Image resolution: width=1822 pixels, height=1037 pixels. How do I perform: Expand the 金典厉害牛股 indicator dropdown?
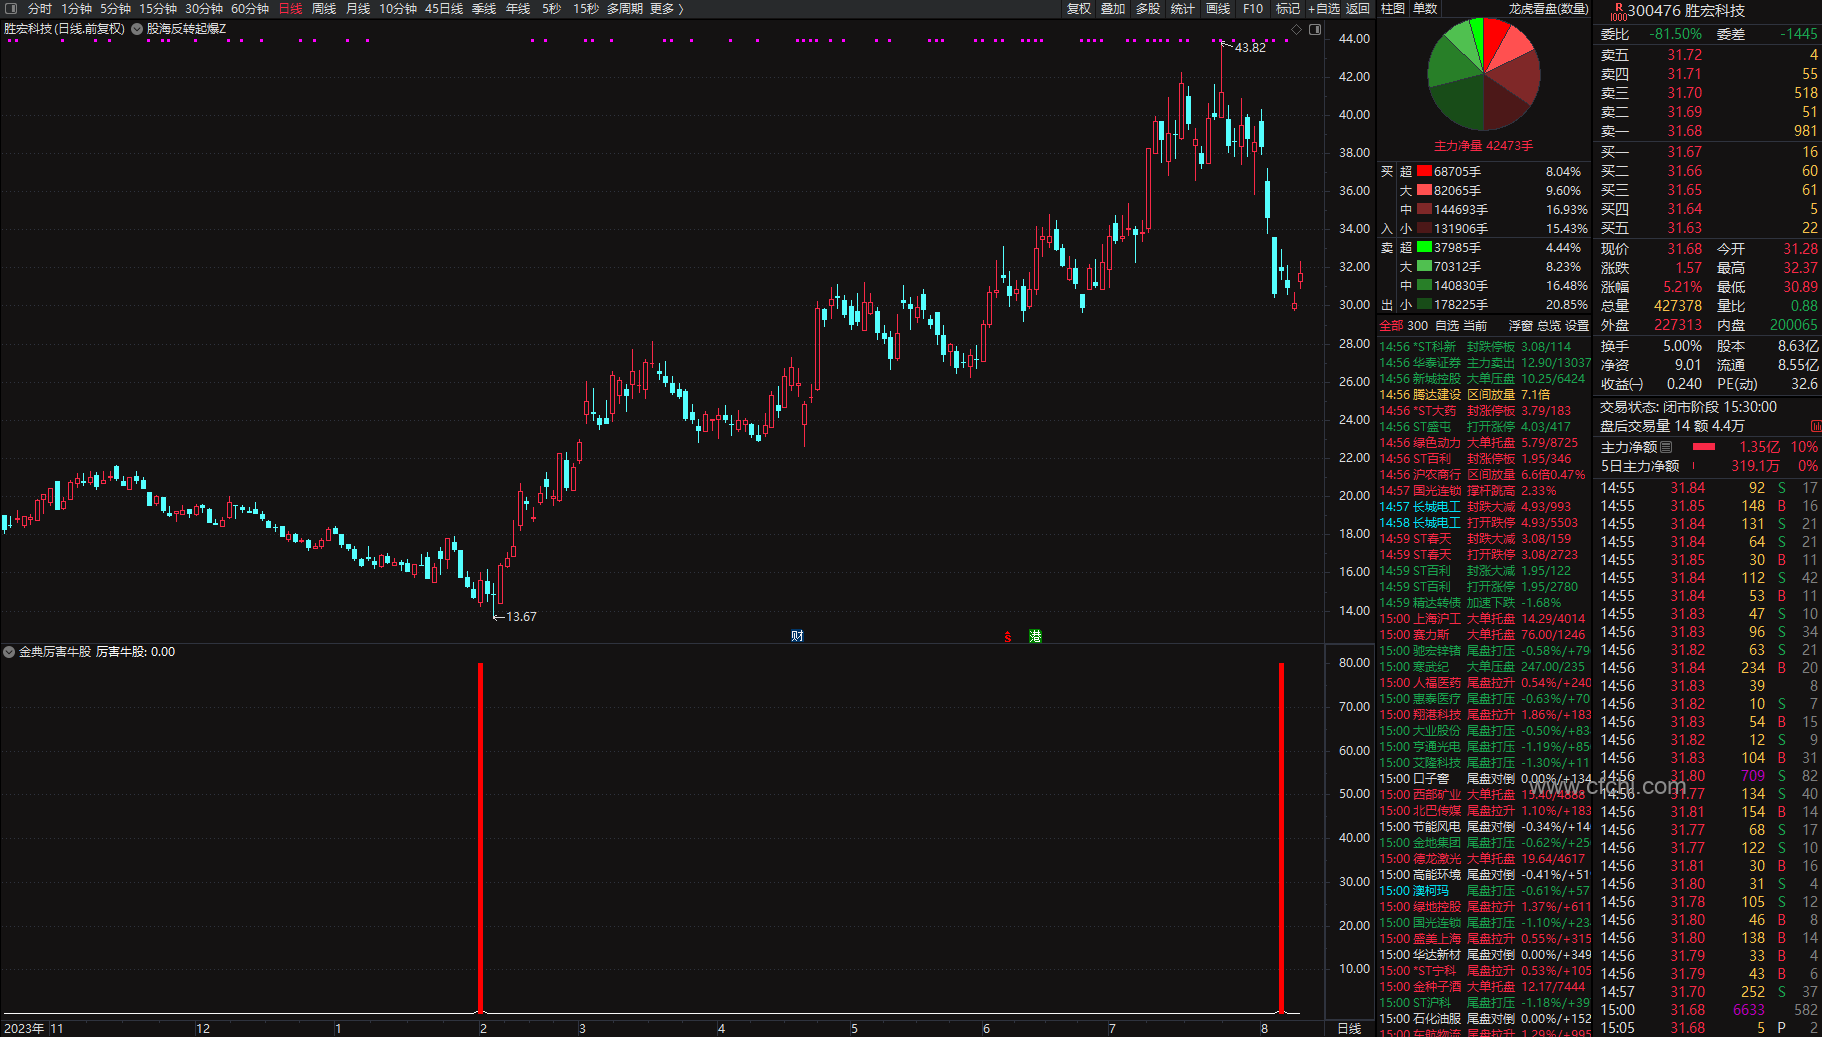pyautogui.click(x=9, y=652)
